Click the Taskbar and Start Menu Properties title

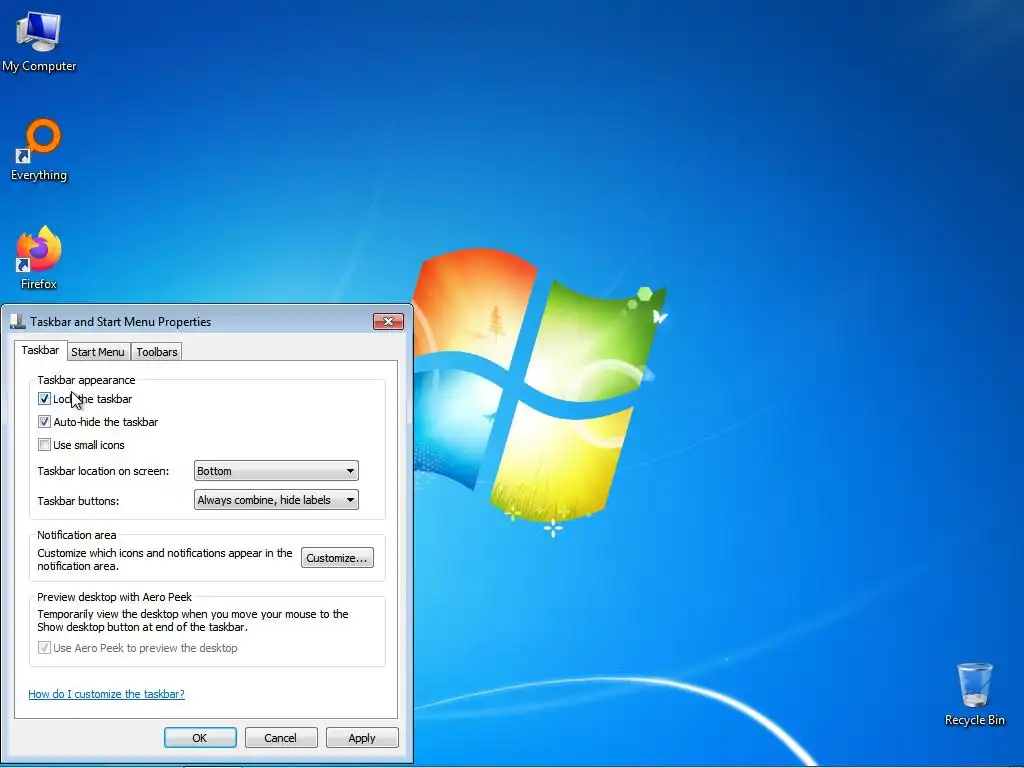[121, 322]
